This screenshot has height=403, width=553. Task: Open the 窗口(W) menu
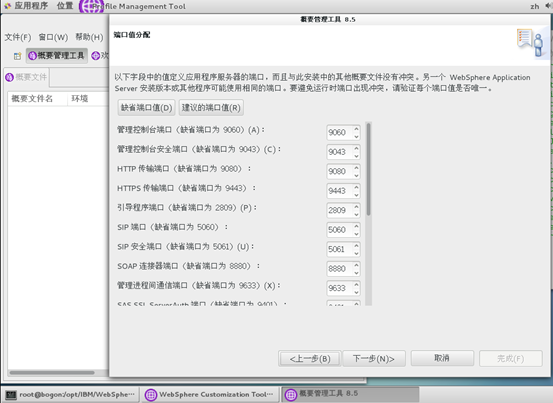(x=53, y=37)
